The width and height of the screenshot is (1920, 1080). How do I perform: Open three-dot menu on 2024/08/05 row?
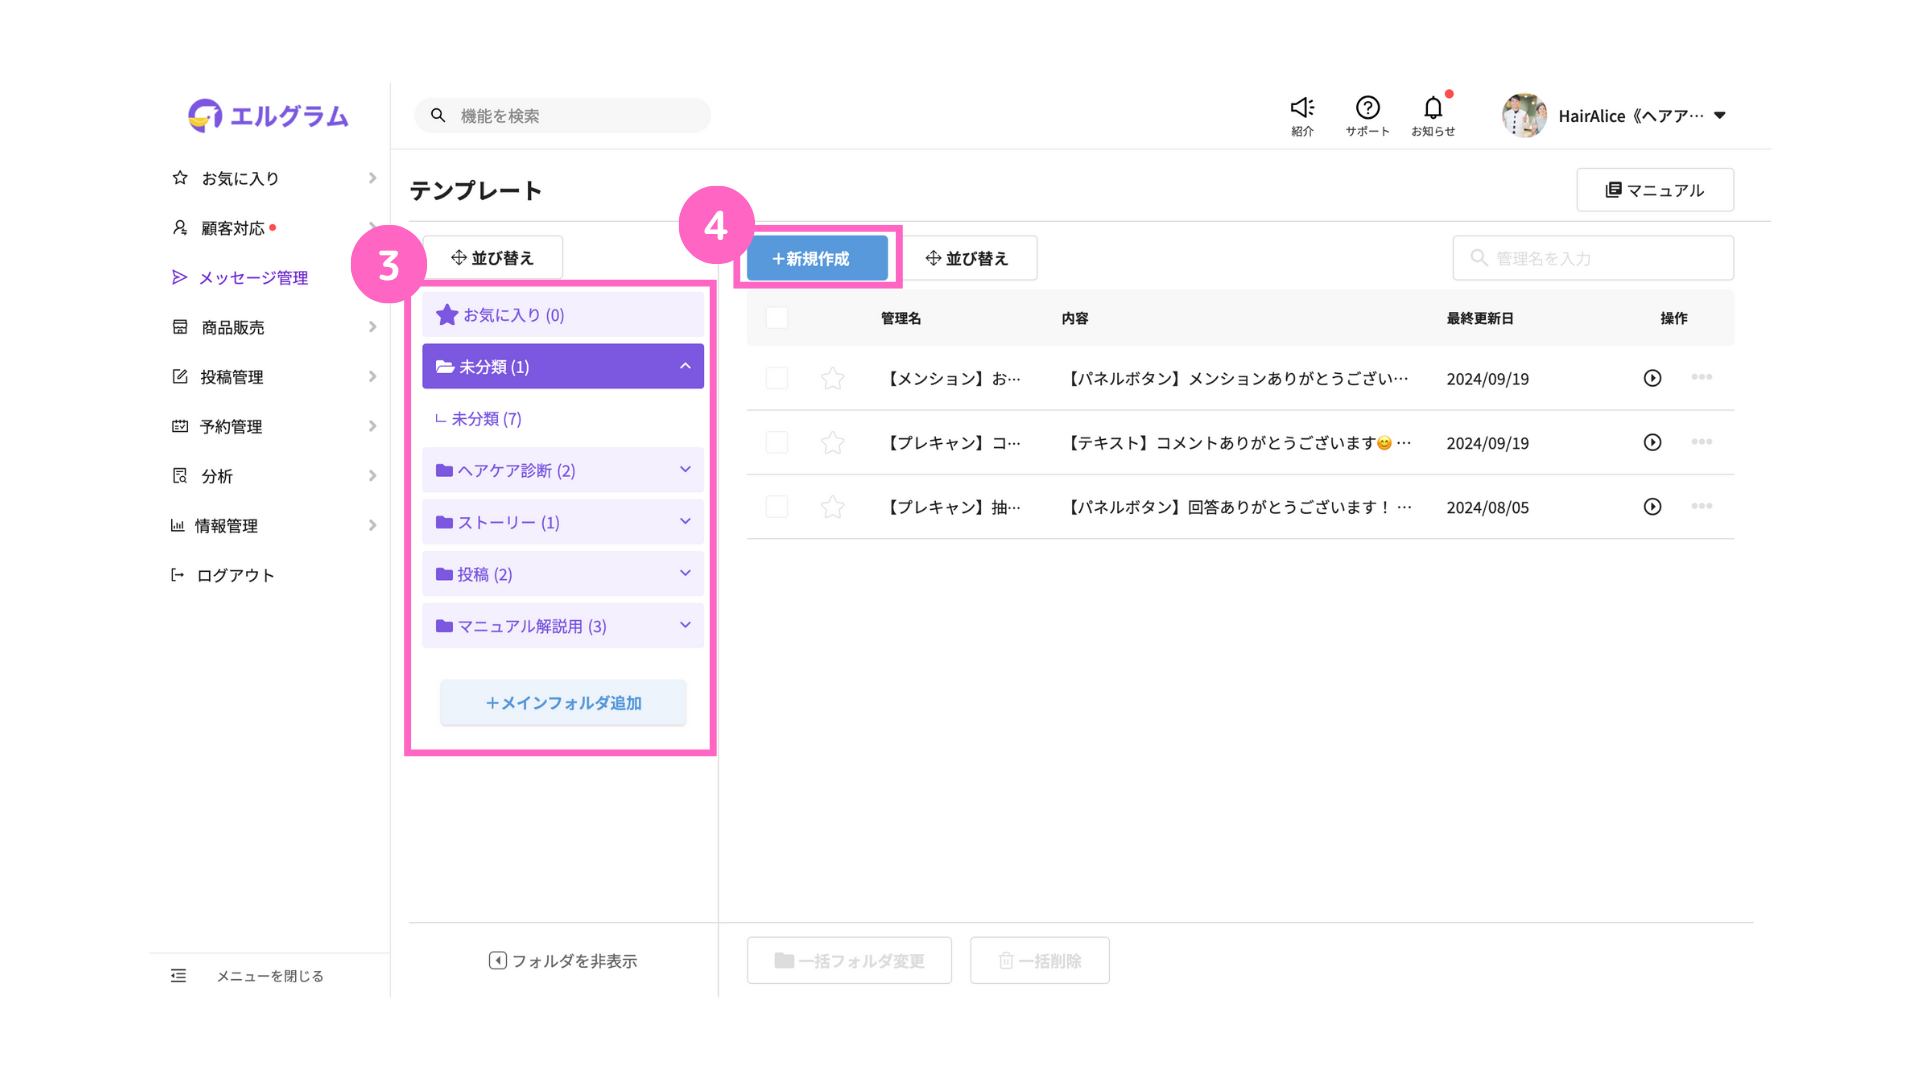[x=1701, y=506]
